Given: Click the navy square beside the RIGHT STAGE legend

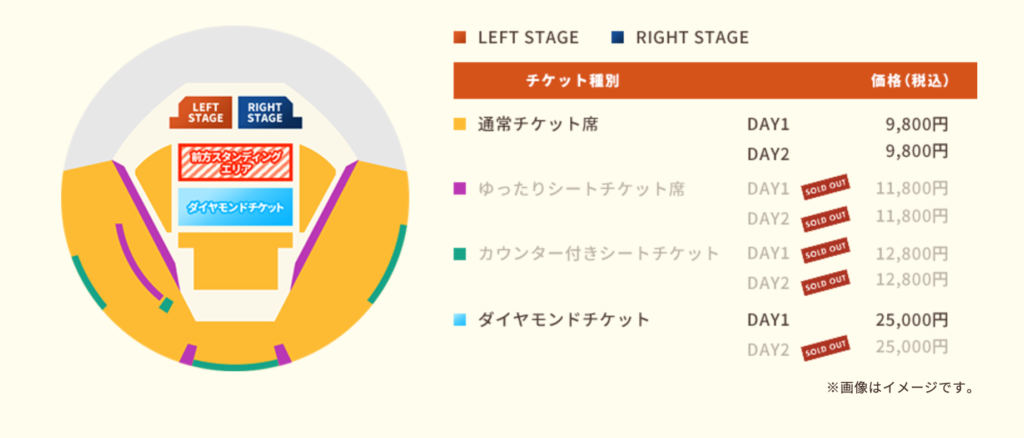Looking at the screenshot, I should pos(617,39).
